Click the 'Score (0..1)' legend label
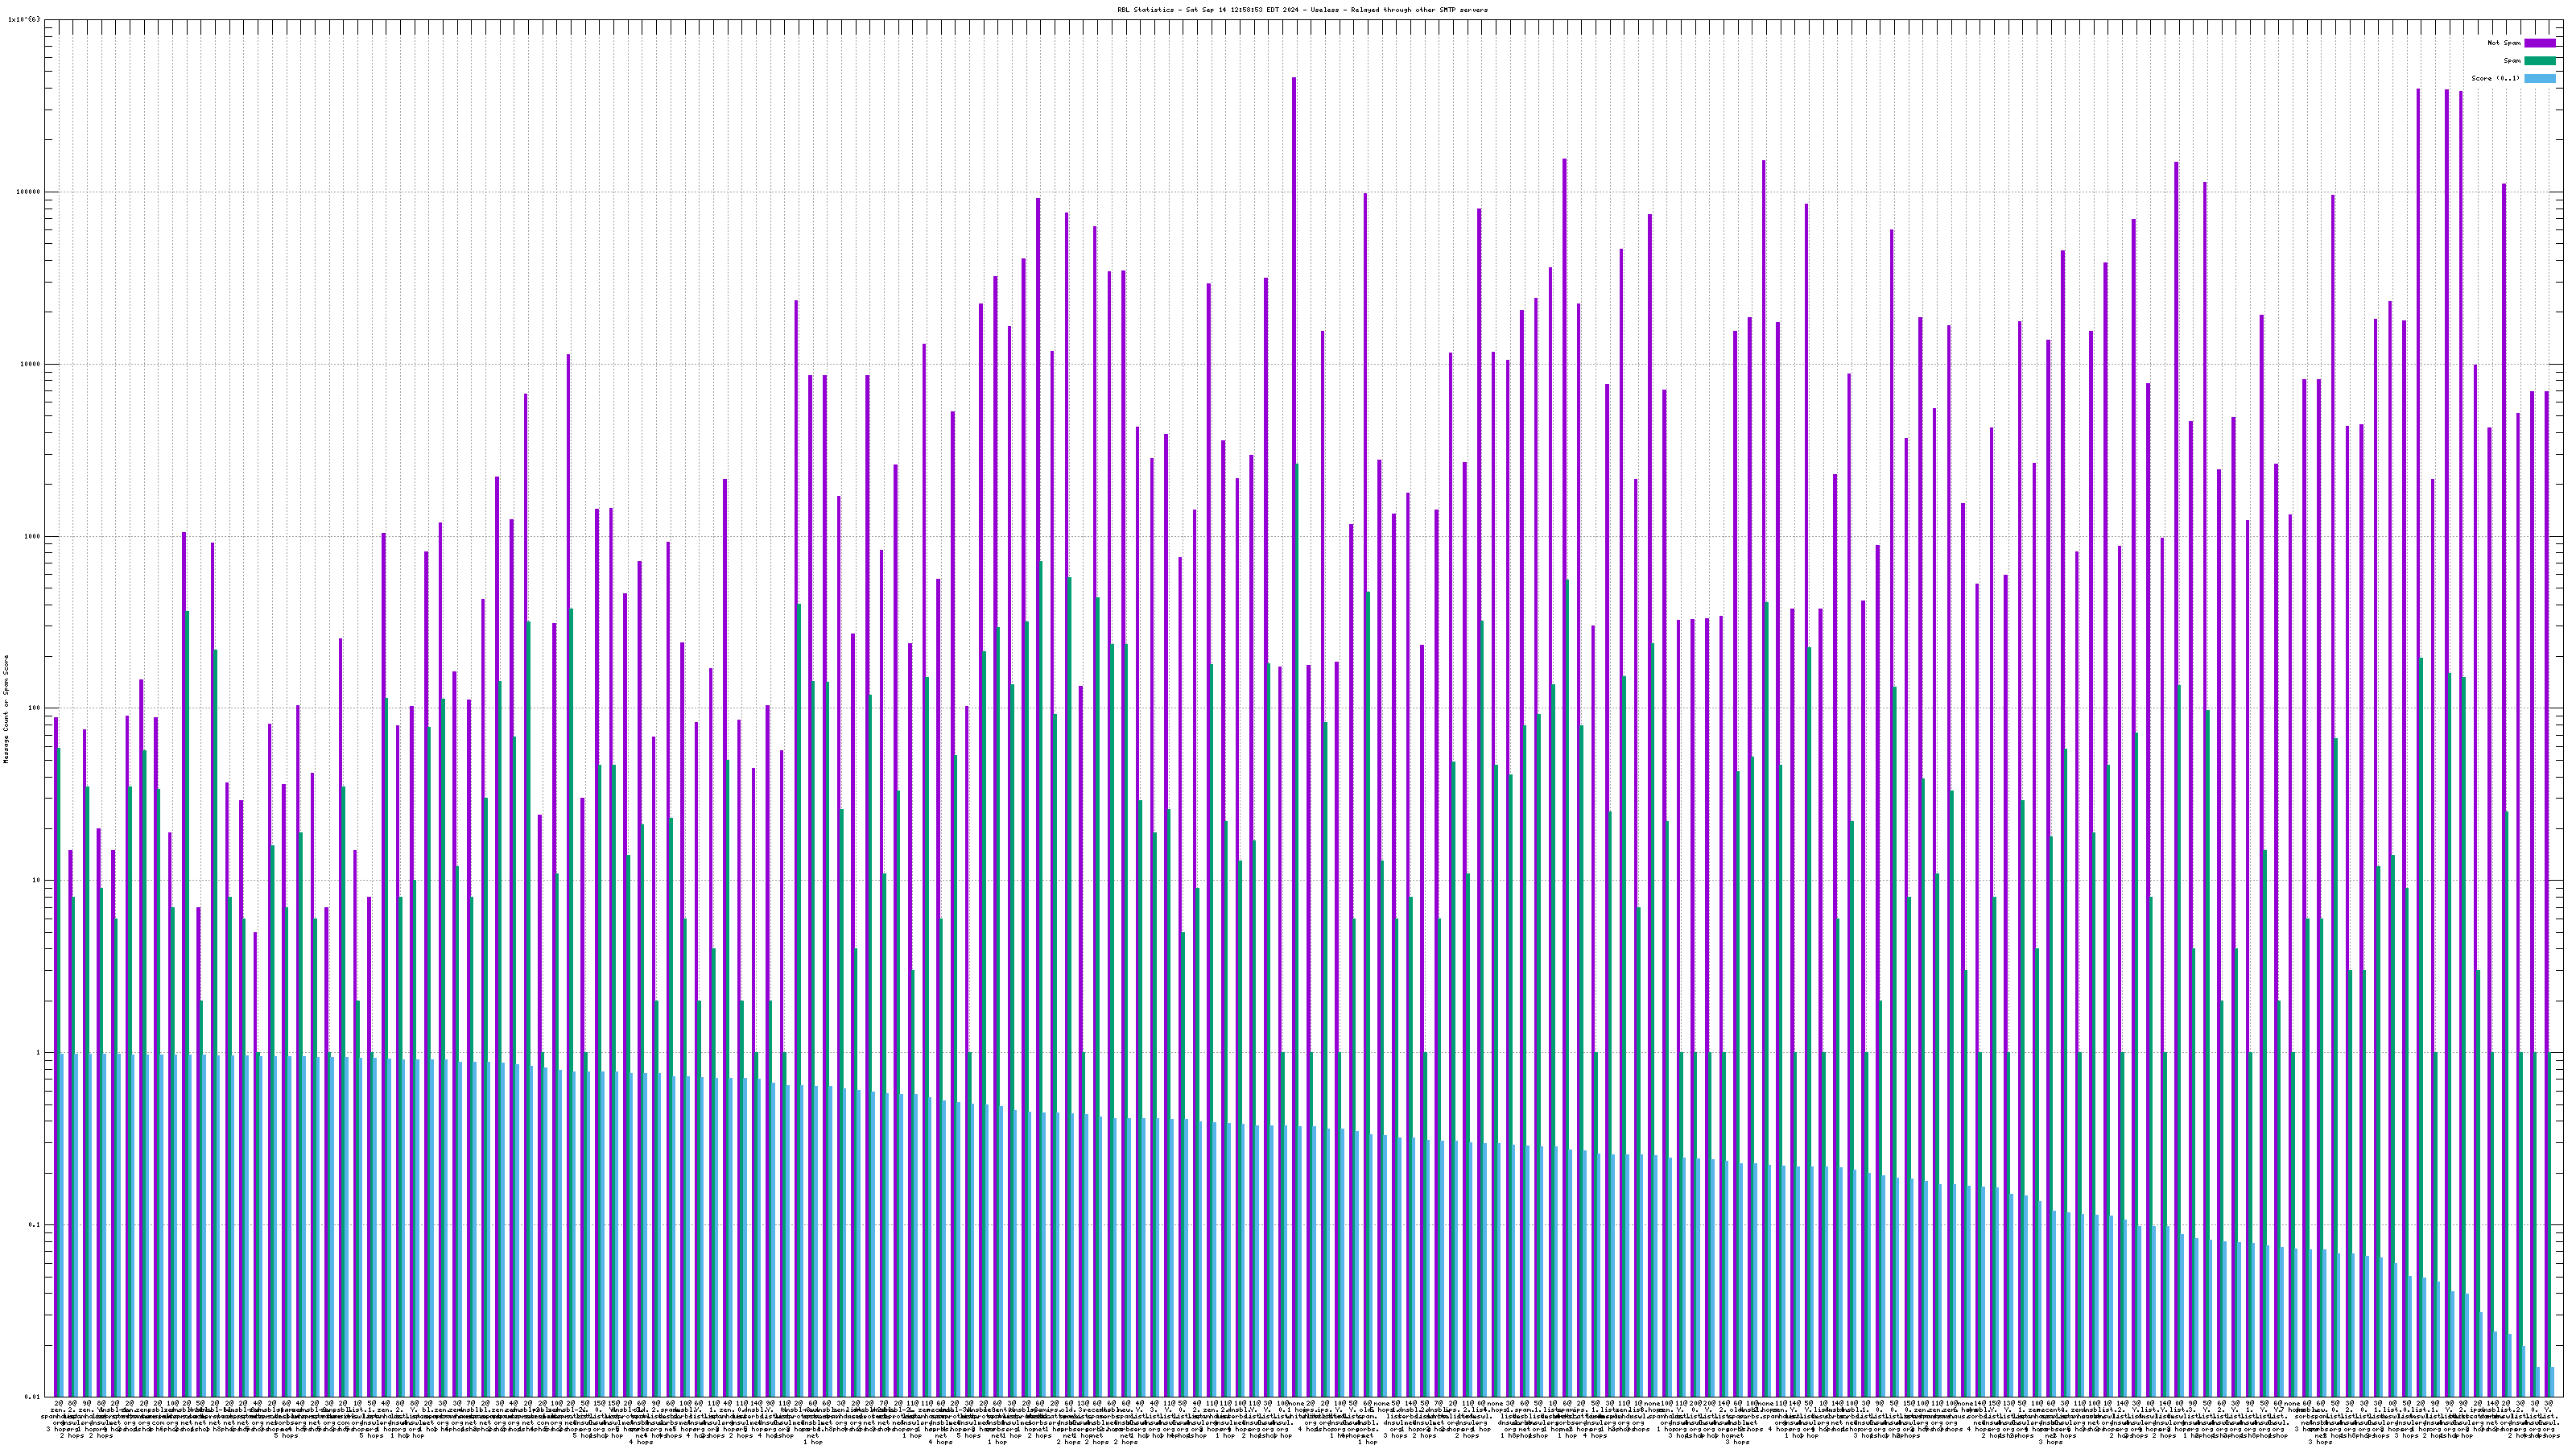 (2495, 78)
